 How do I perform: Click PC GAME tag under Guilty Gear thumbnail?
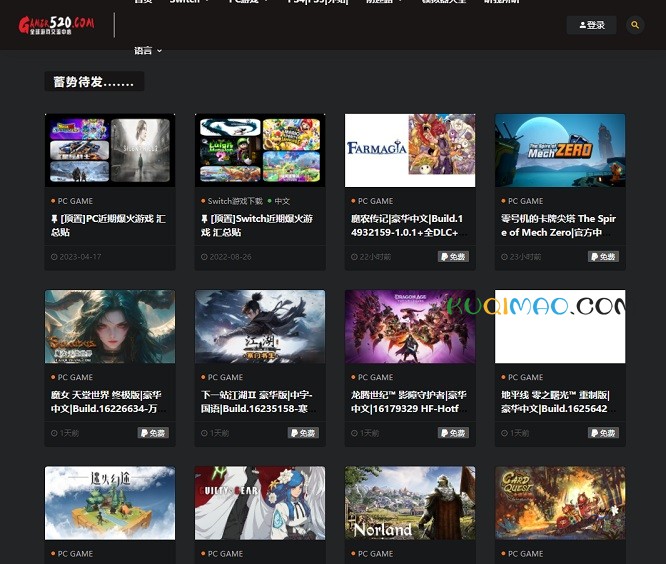(x=222, y=554)
